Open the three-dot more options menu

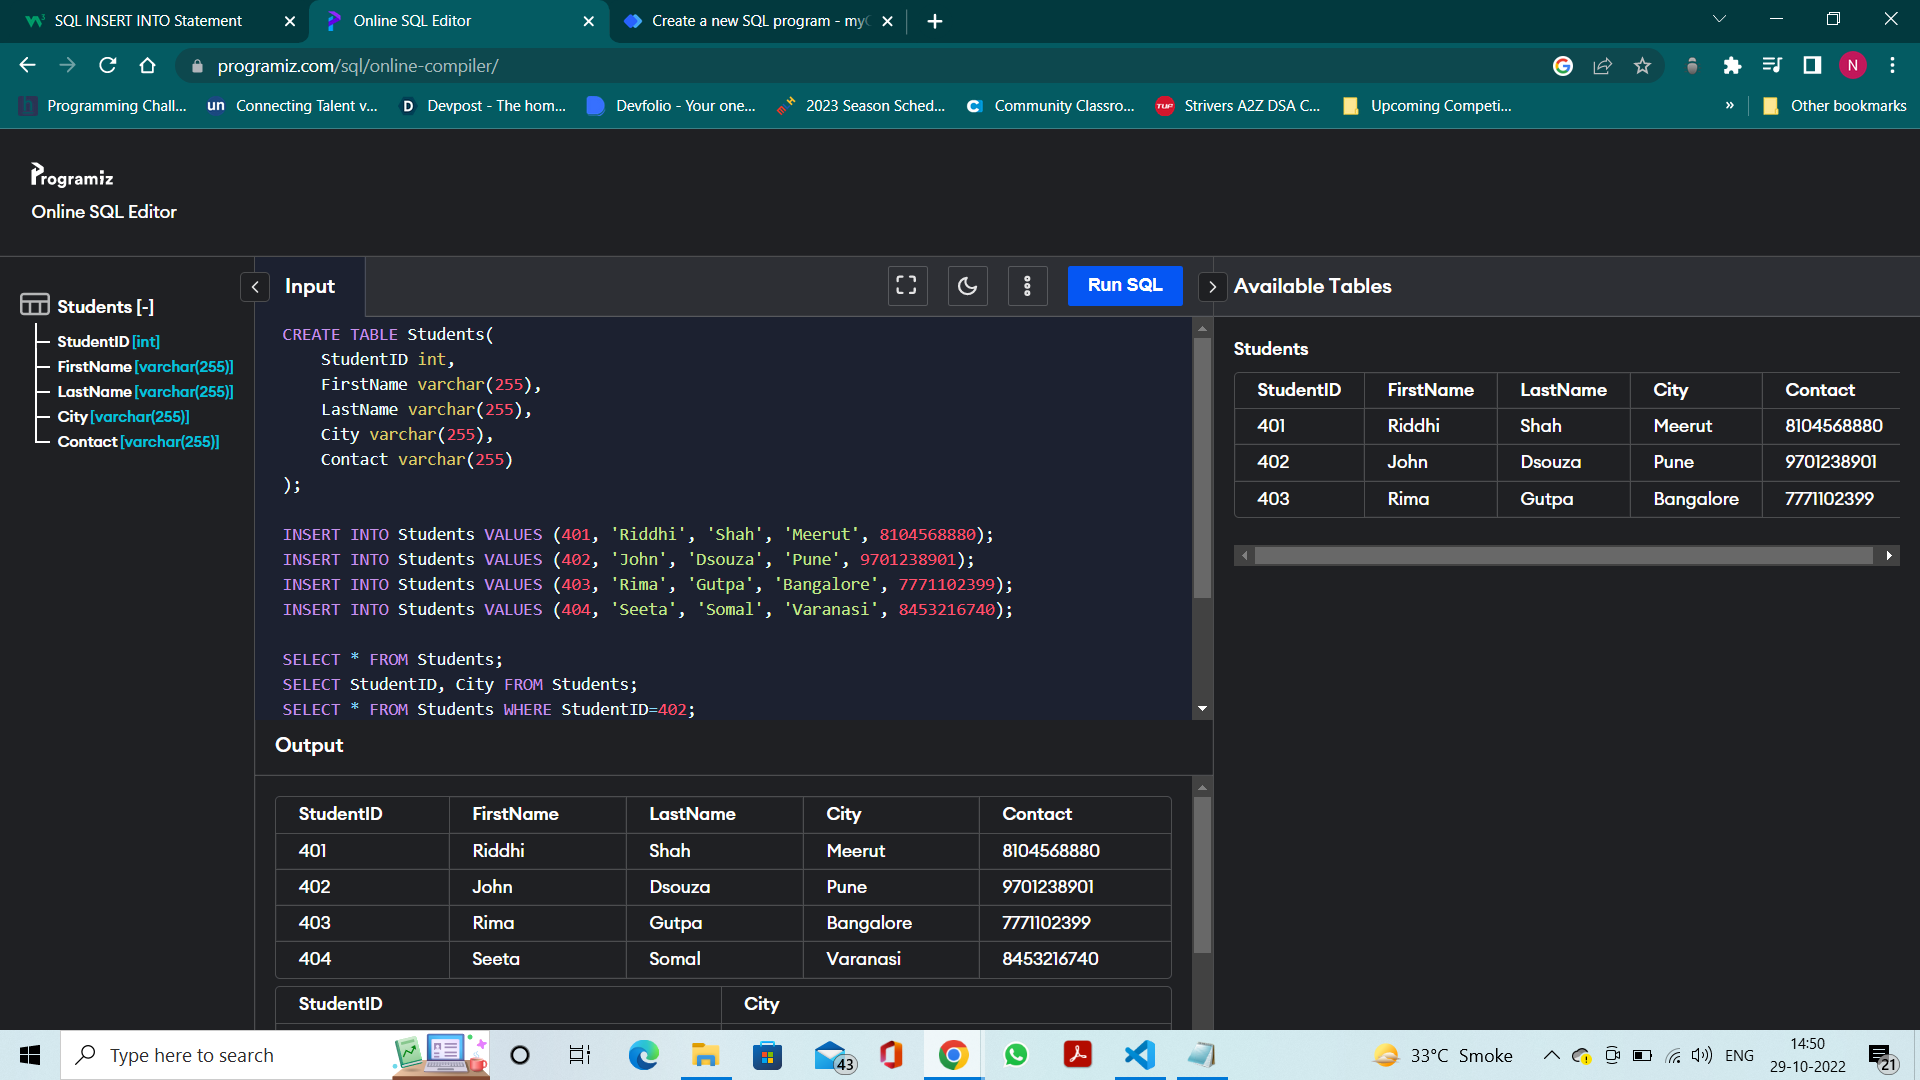tap(1027, 286)
